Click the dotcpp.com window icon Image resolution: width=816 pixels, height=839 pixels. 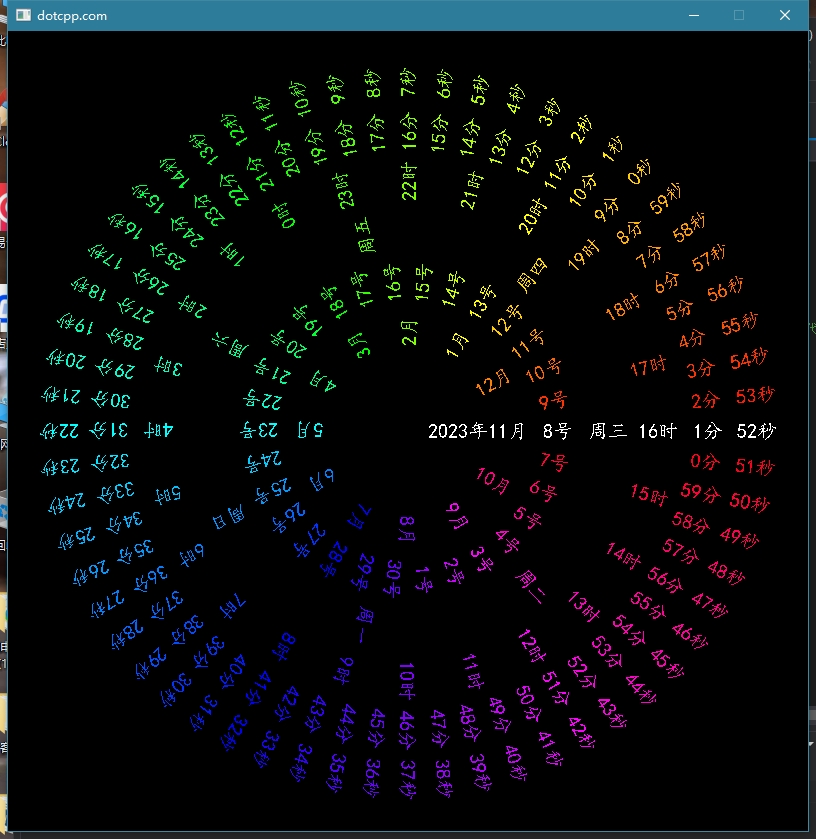[22, 16]
